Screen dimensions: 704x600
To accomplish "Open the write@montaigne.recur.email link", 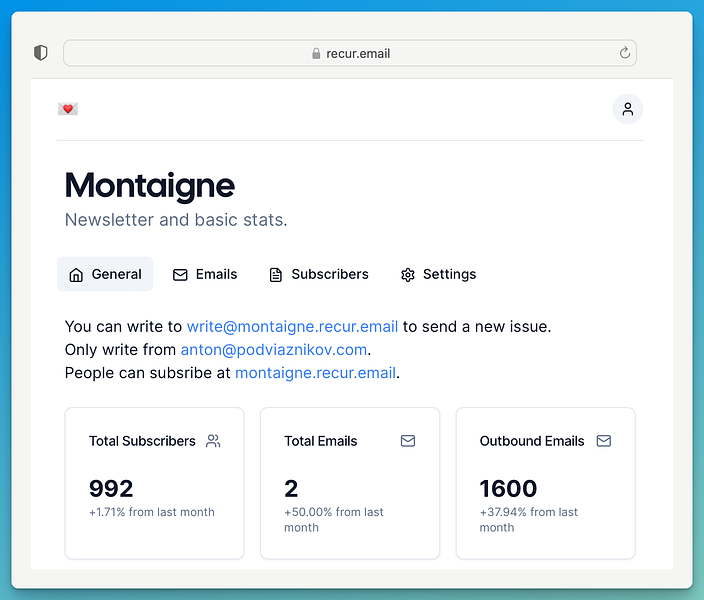I will pyautogui.click(x=292, y=326).
